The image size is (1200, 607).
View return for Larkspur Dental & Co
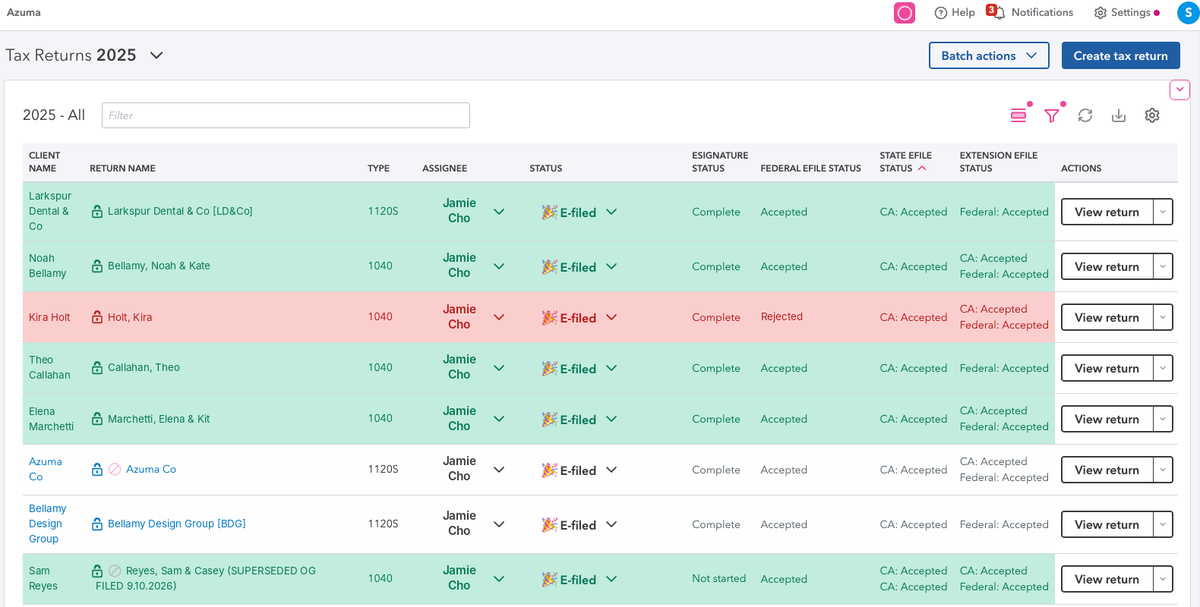pos(1106,212)
